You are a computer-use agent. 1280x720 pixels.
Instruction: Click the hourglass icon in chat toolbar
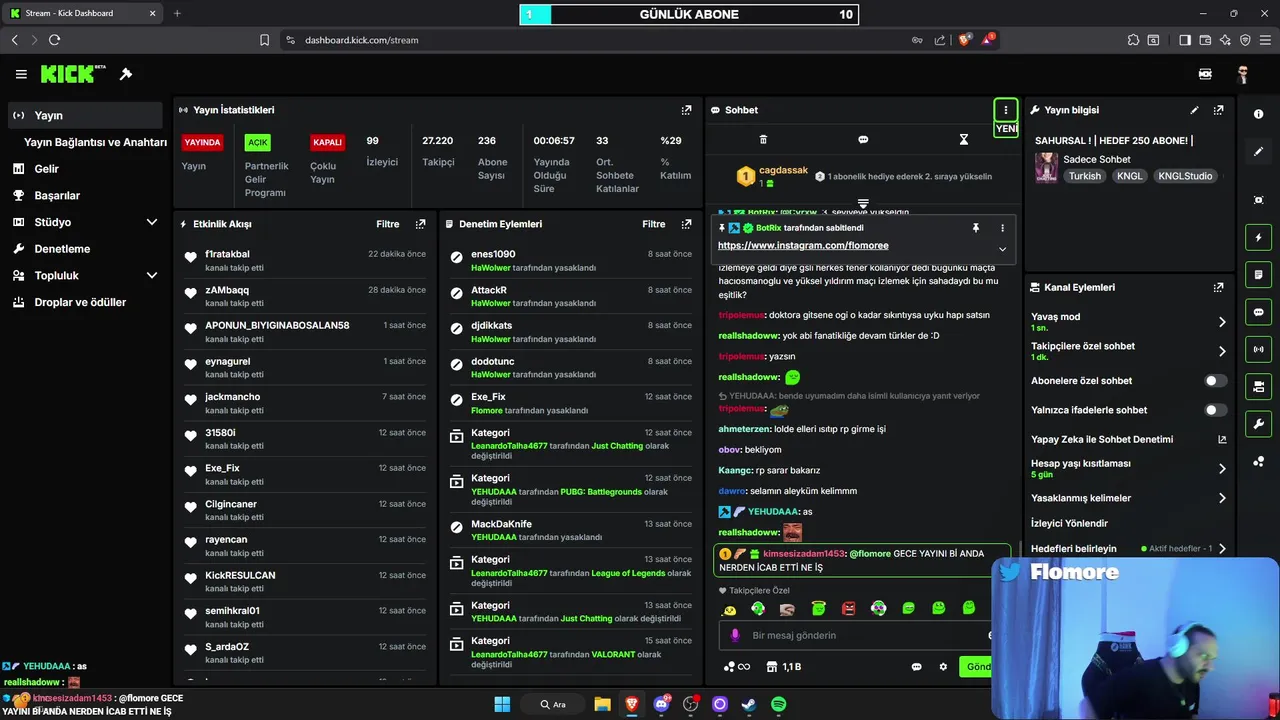tap(964, 140)
